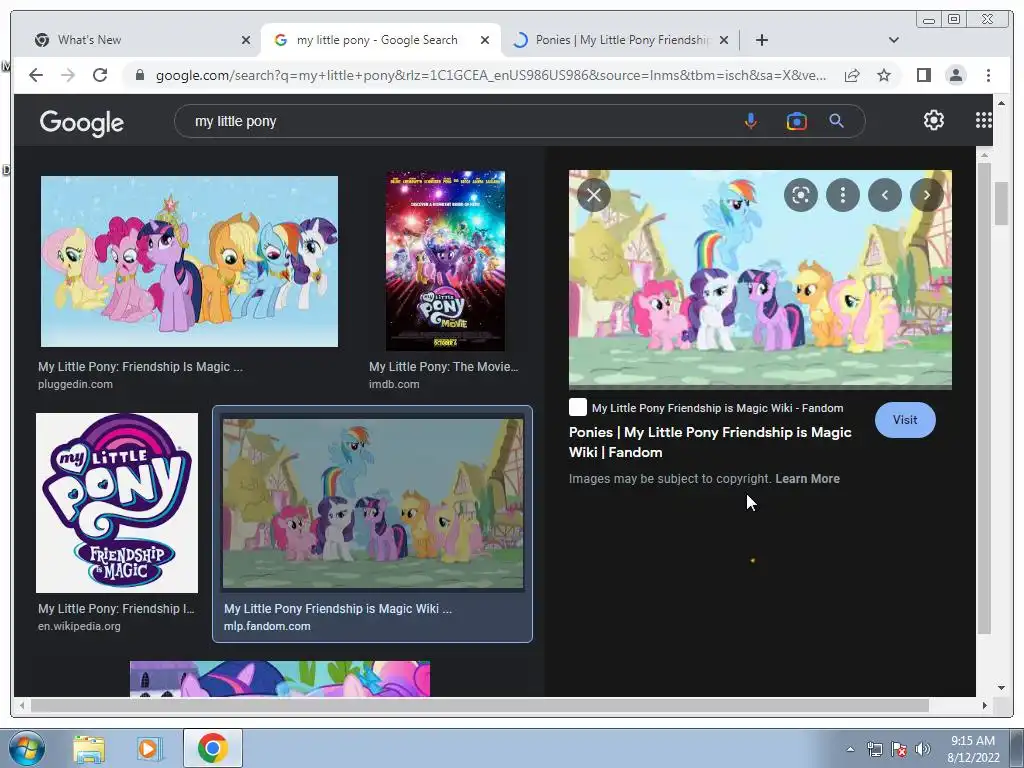Click the network tray icon
1024x768 pixels.
point(874,749)
